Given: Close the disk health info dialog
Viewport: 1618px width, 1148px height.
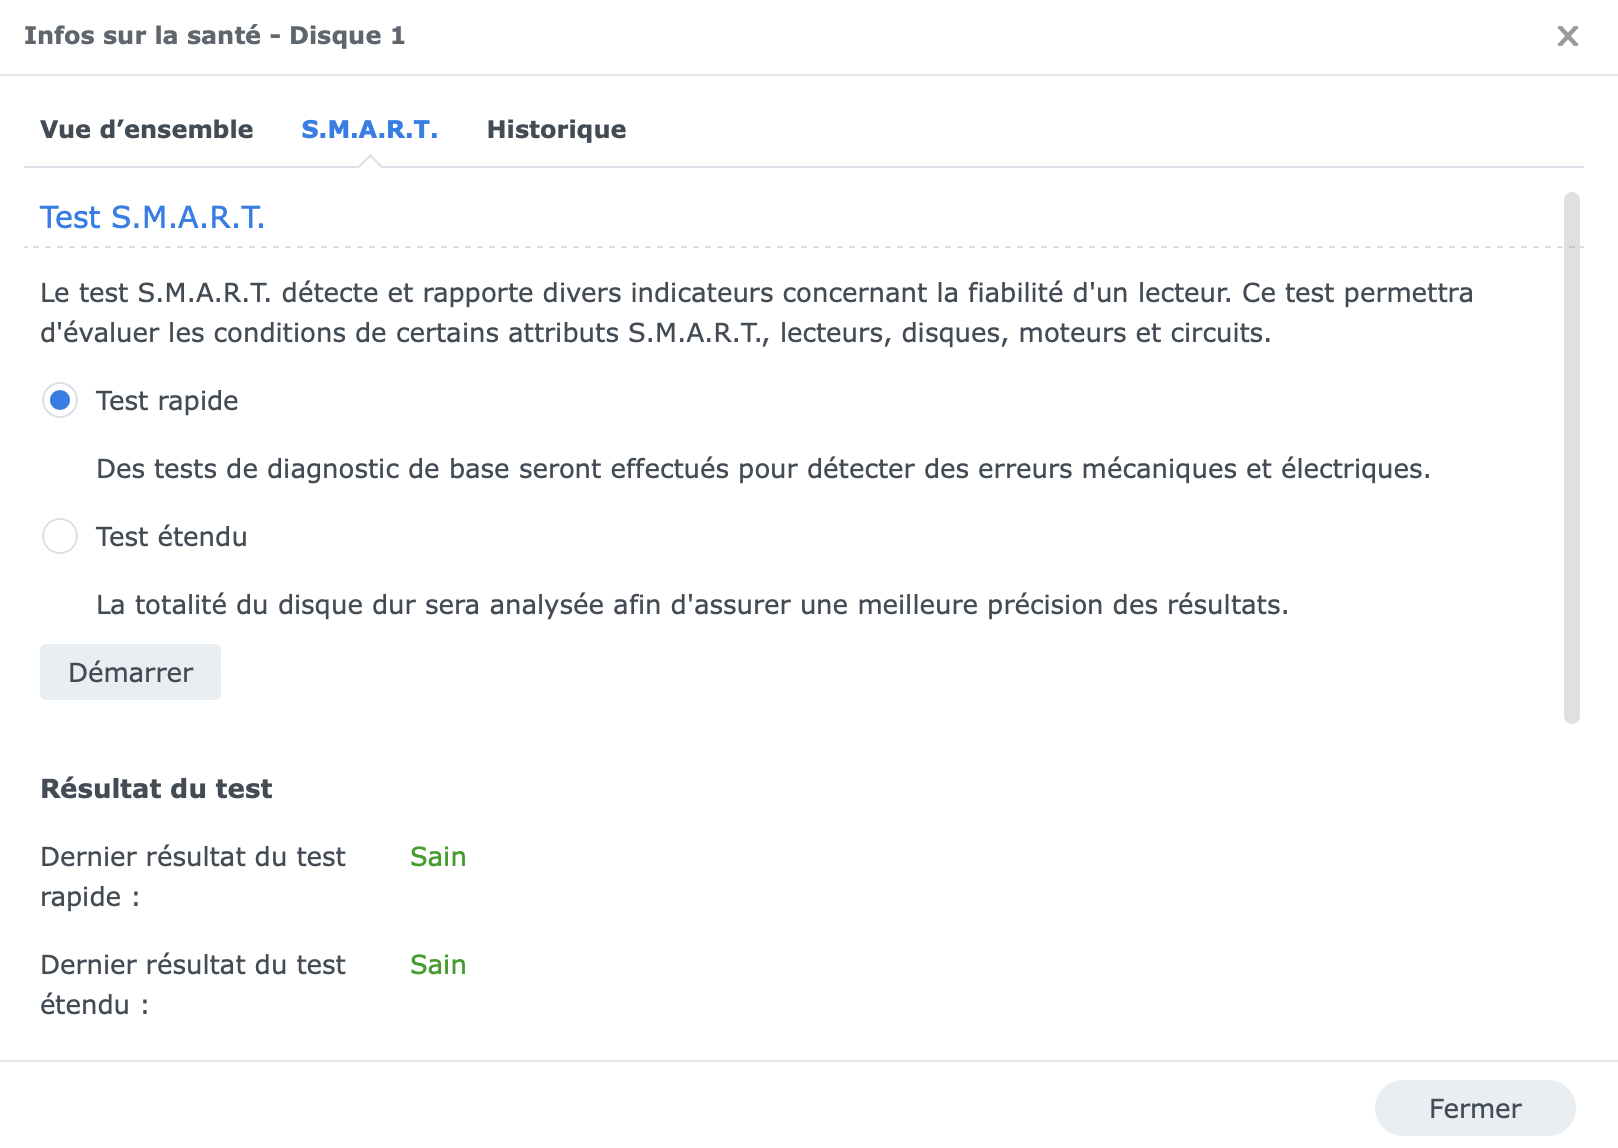Looking at the screenshot, I should coord(1567,37).
